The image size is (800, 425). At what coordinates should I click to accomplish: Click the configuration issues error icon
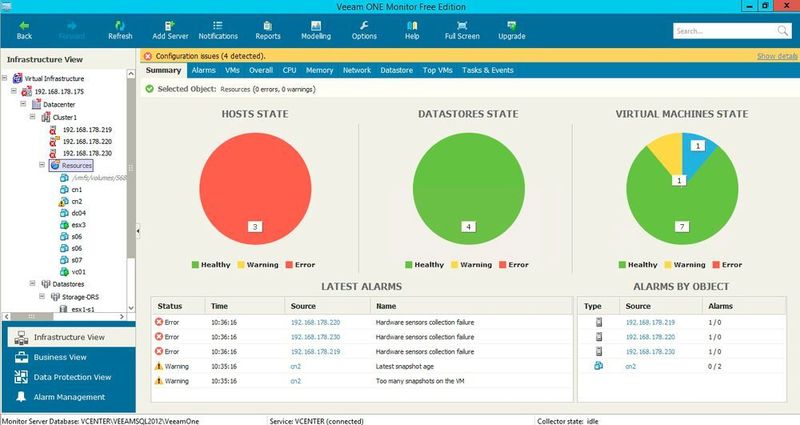[148, 56]
